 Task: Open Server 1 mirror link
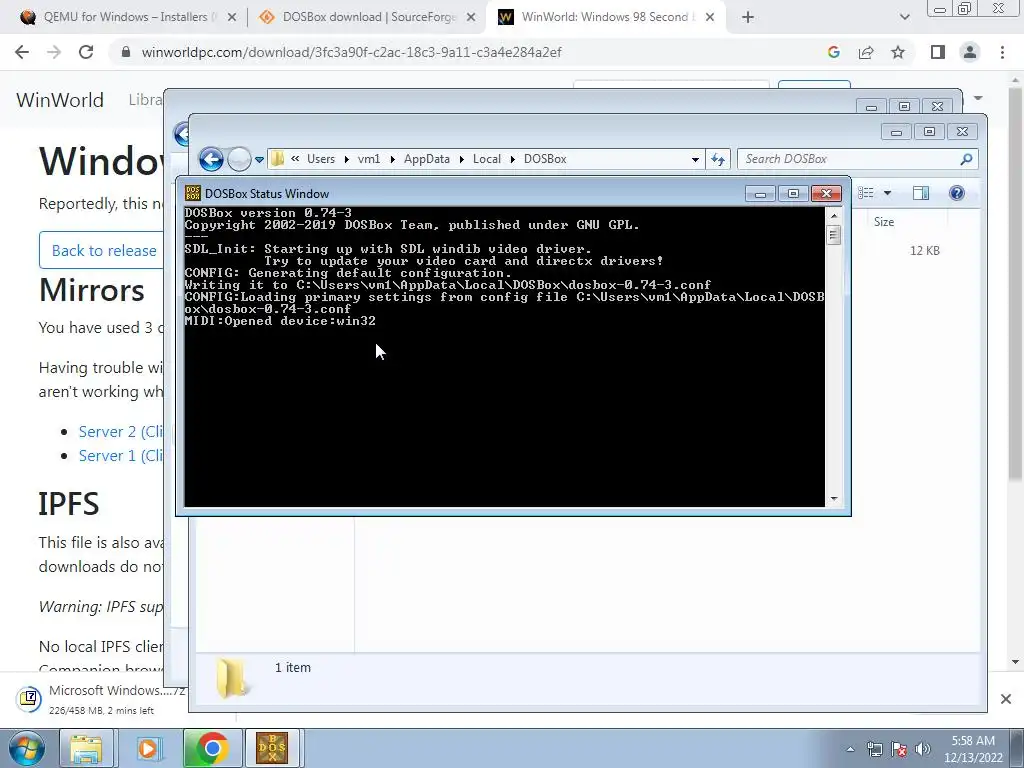[120, 456]
